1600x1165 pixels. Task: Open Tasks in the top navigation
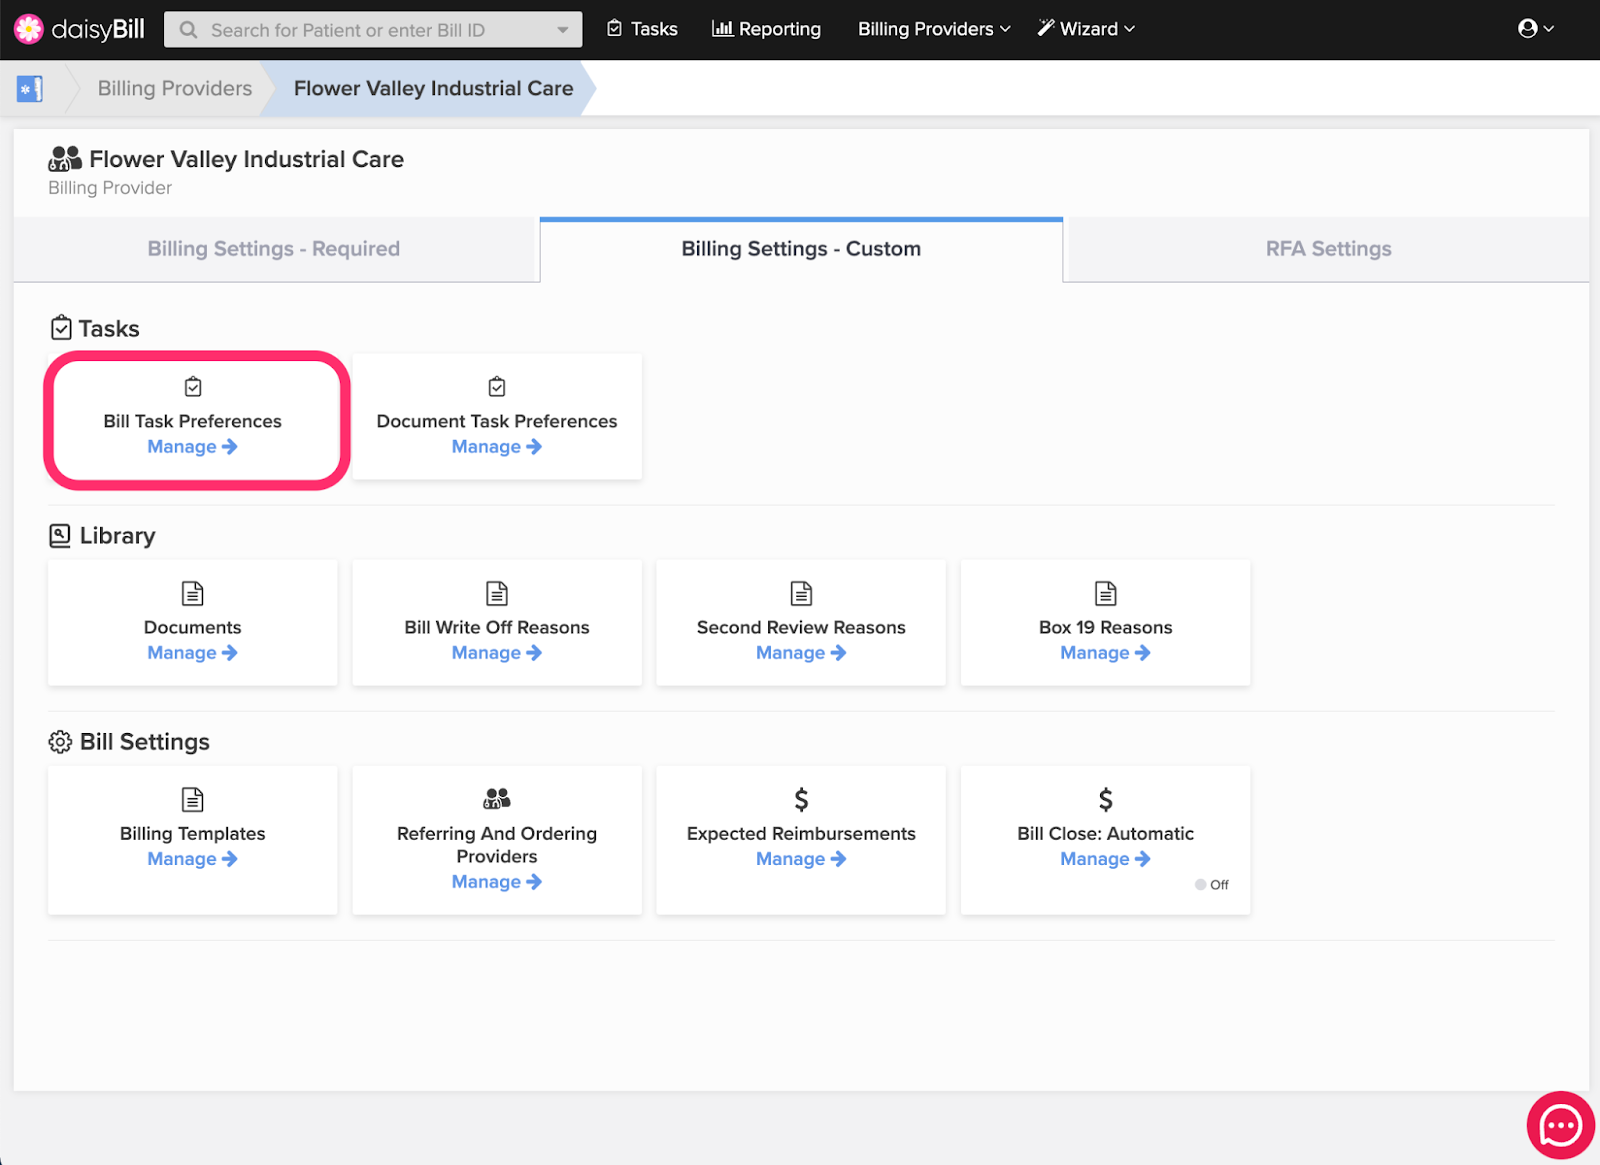tap(642, 29)
